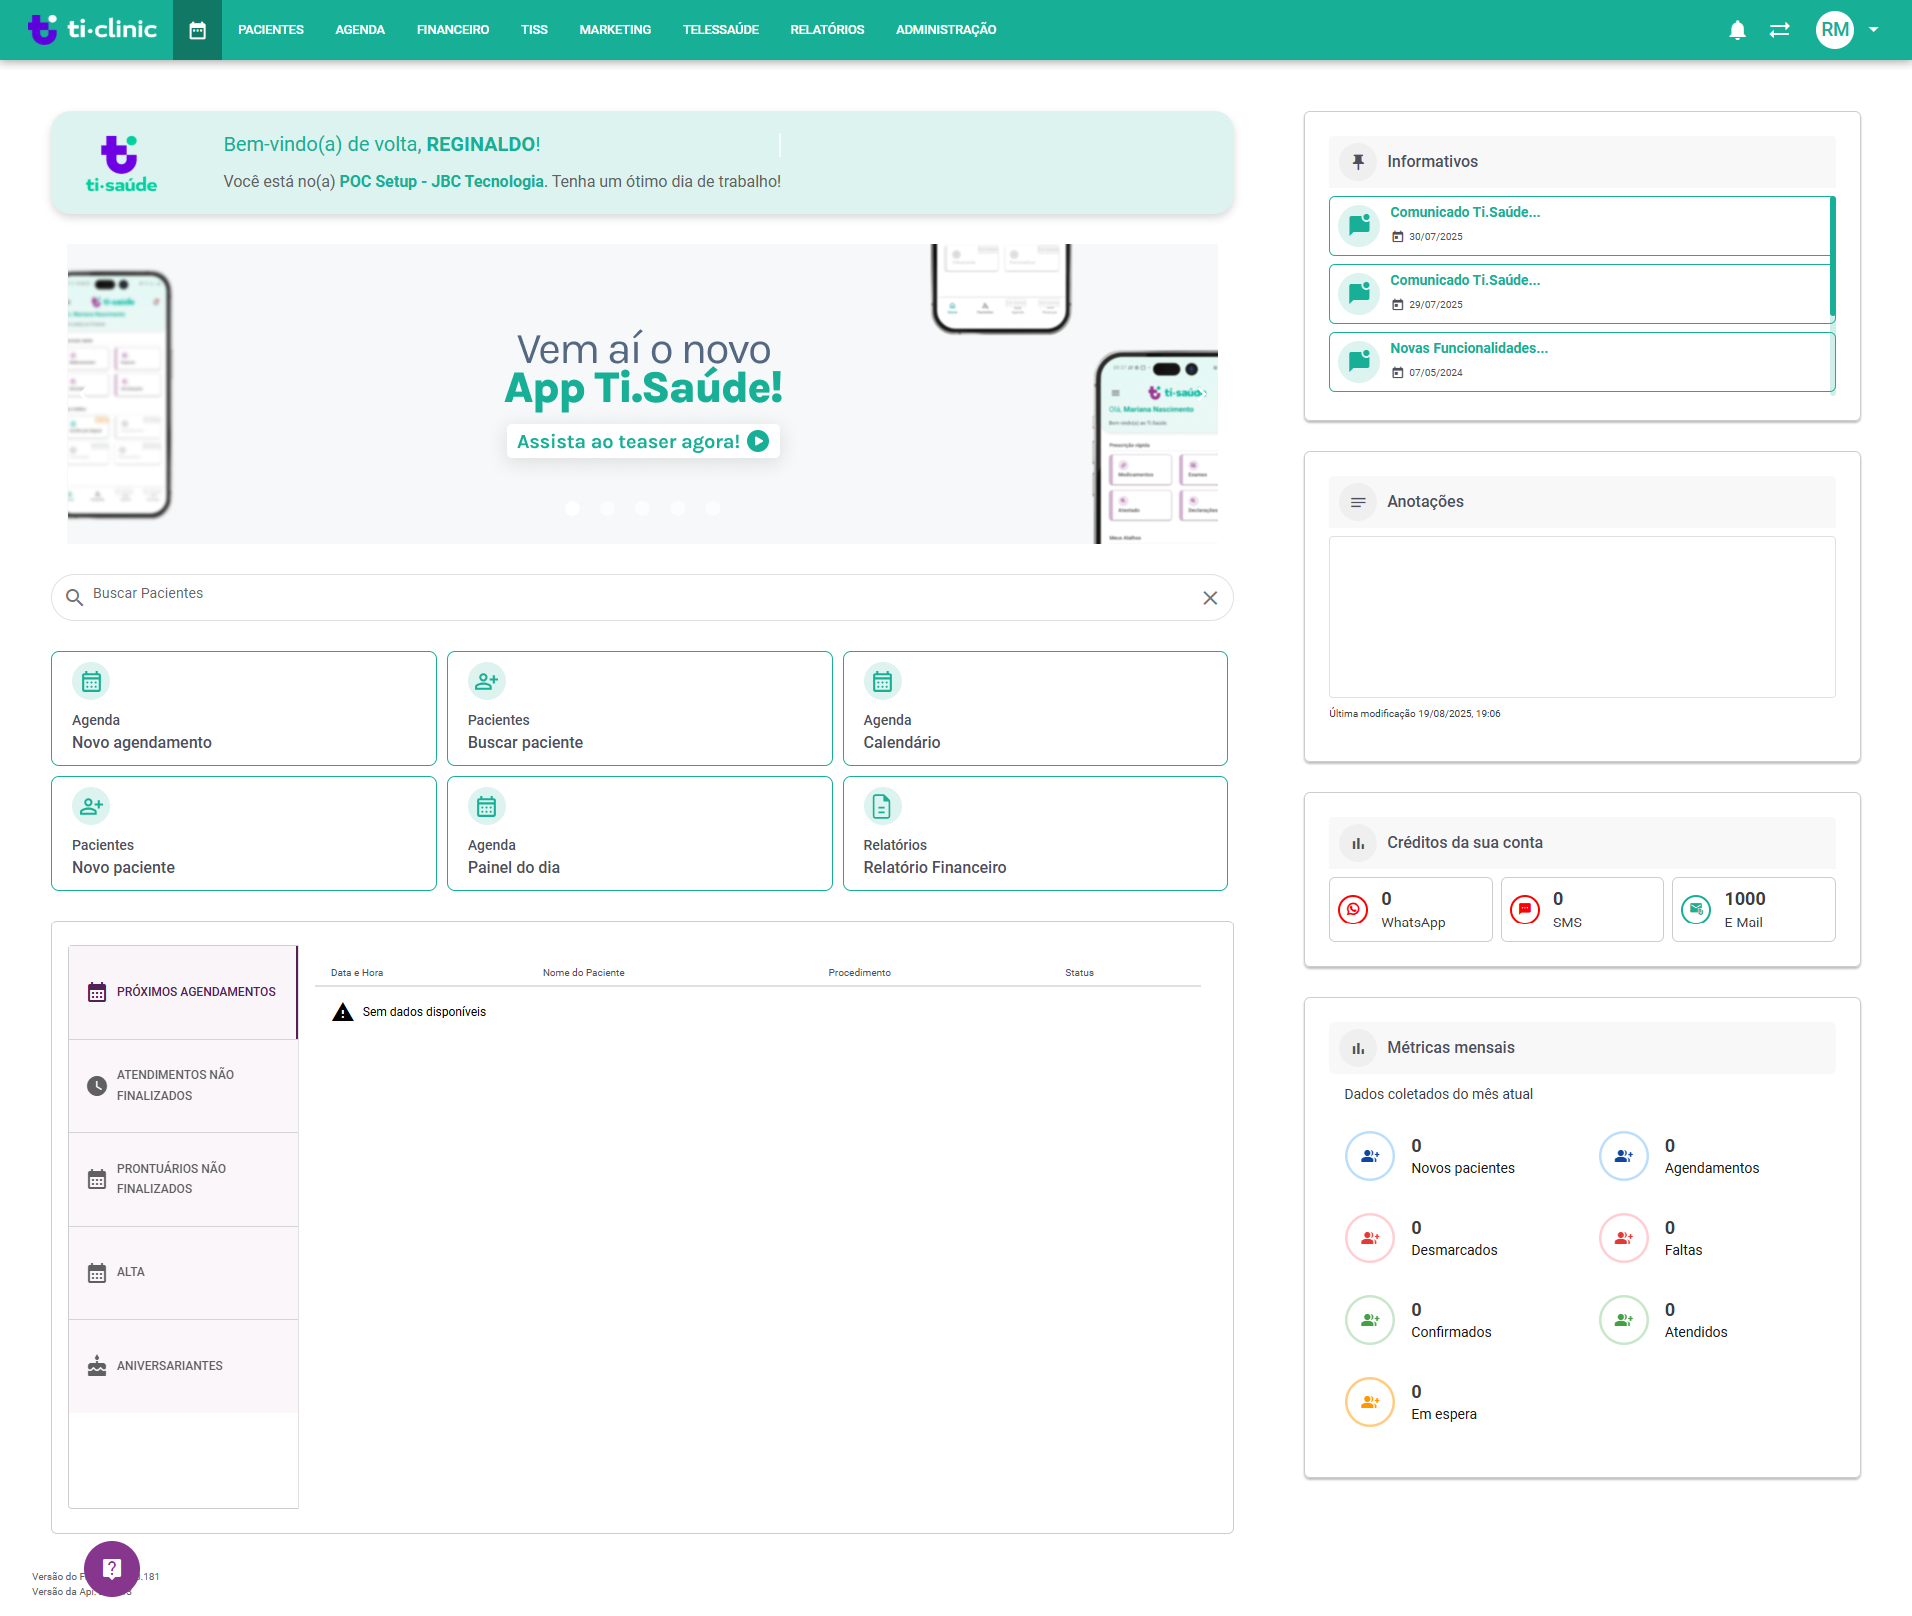
Task: Open the Novas Funcionalidades notice
Action: [1580, 361]
